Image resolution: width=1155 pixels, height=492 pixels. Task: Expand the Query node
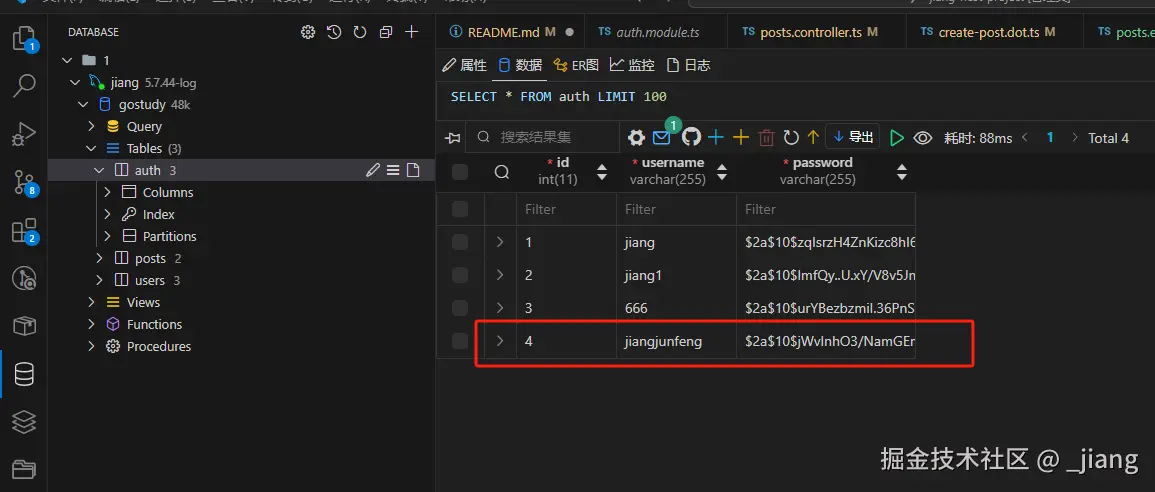[91, 126]
